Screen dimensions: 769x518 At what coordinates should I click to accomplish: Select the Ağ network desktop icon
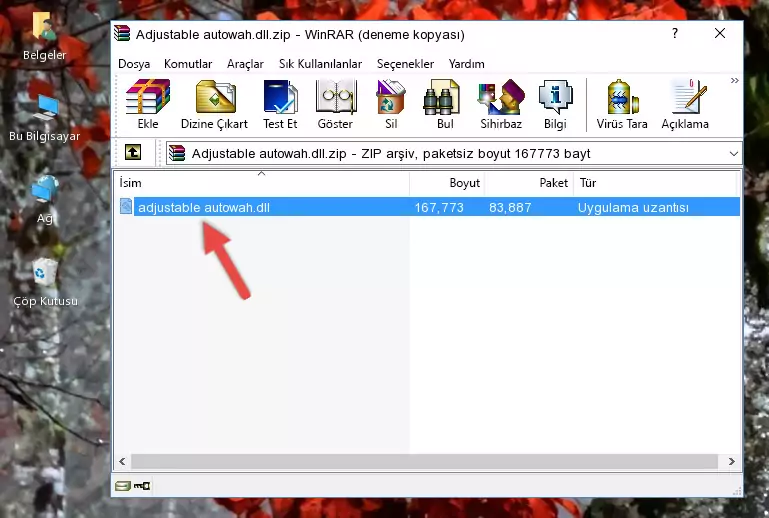click(x=45, y=200)
